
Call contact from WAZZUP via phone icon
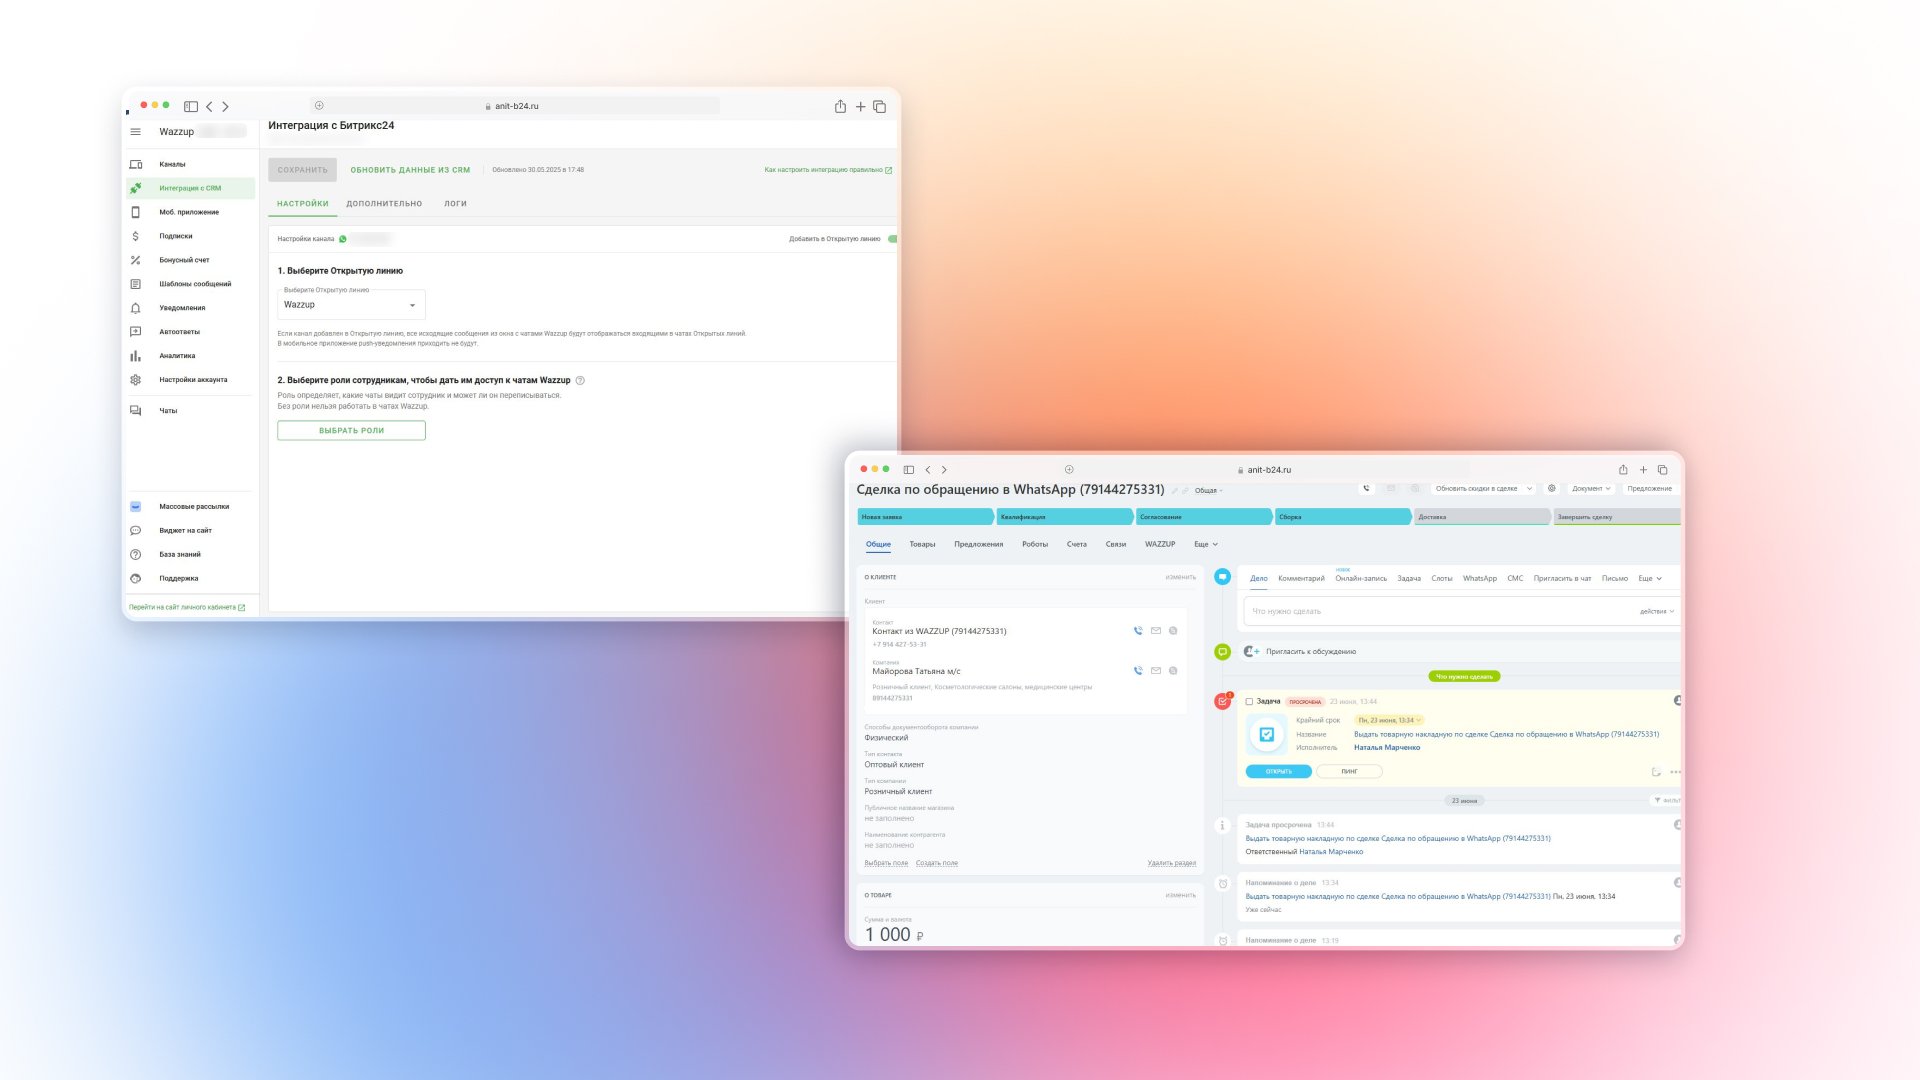click(x=1138, y=631)
